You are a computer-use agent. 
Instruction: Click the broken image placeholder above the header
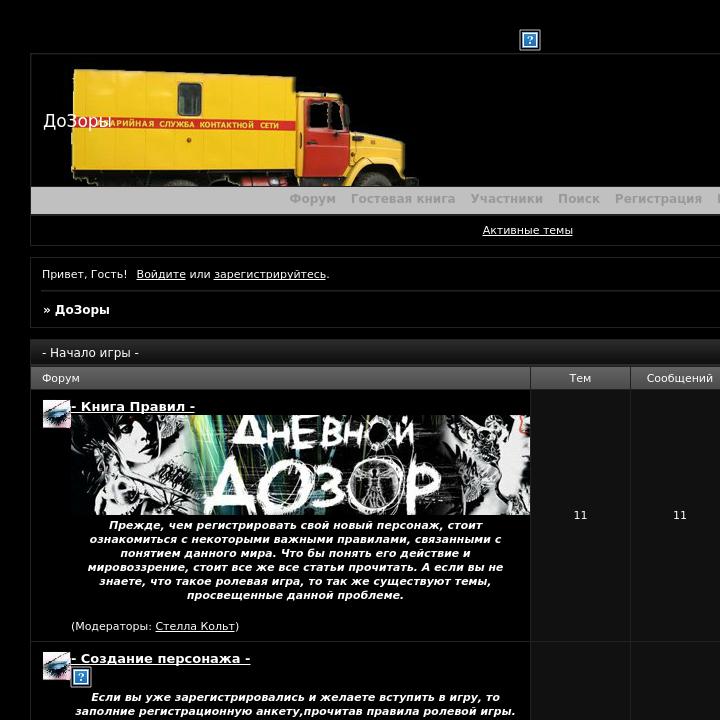coord(529,40)
